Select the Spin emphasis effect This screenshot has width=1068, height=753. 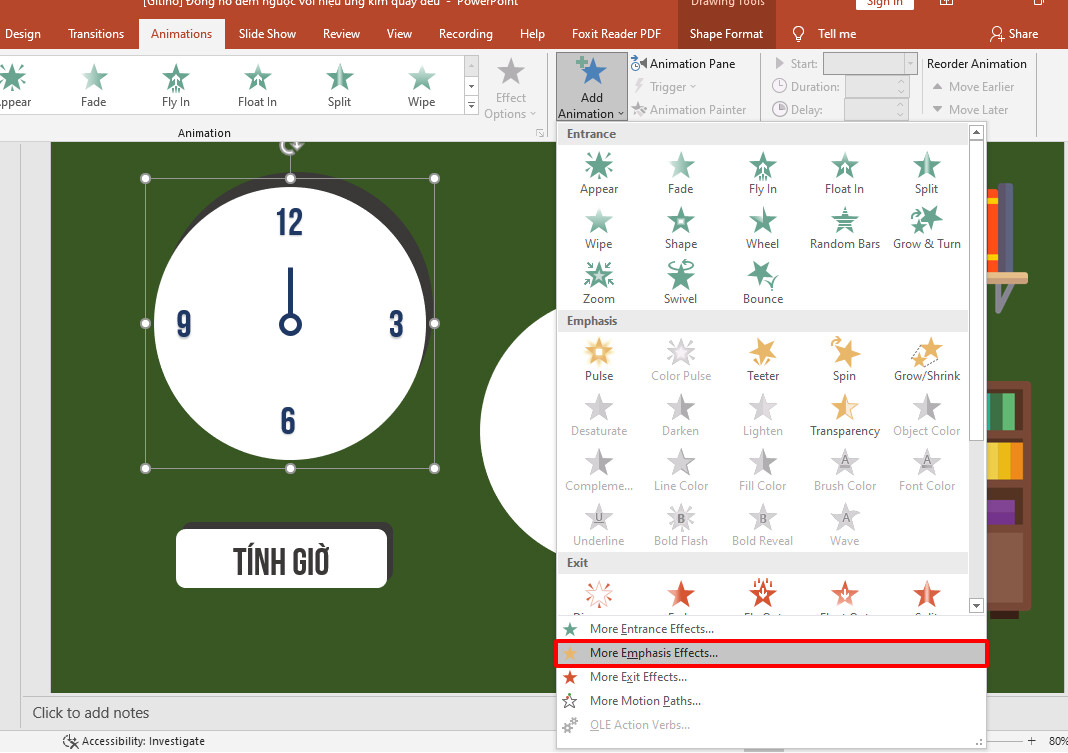(844, 360)
